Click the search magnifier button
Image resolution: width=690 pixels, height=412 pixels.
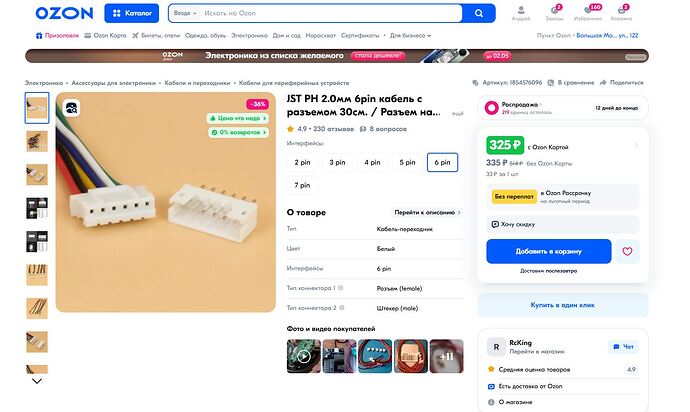(x=479, y=13)
